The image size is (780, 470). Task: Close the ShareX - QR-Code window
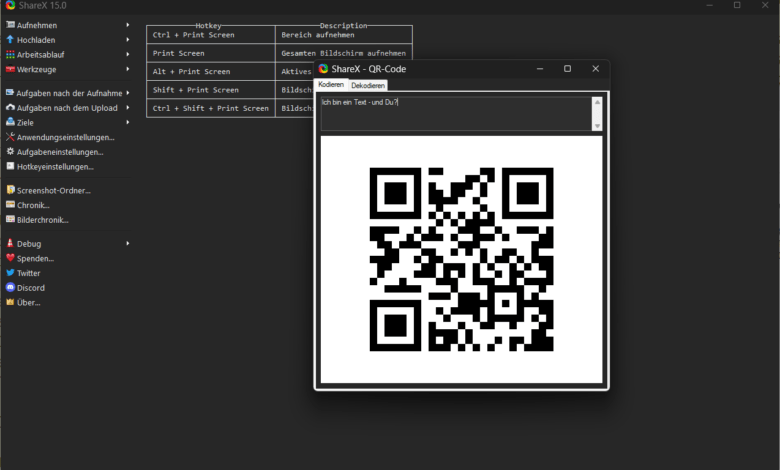(595, 69)
